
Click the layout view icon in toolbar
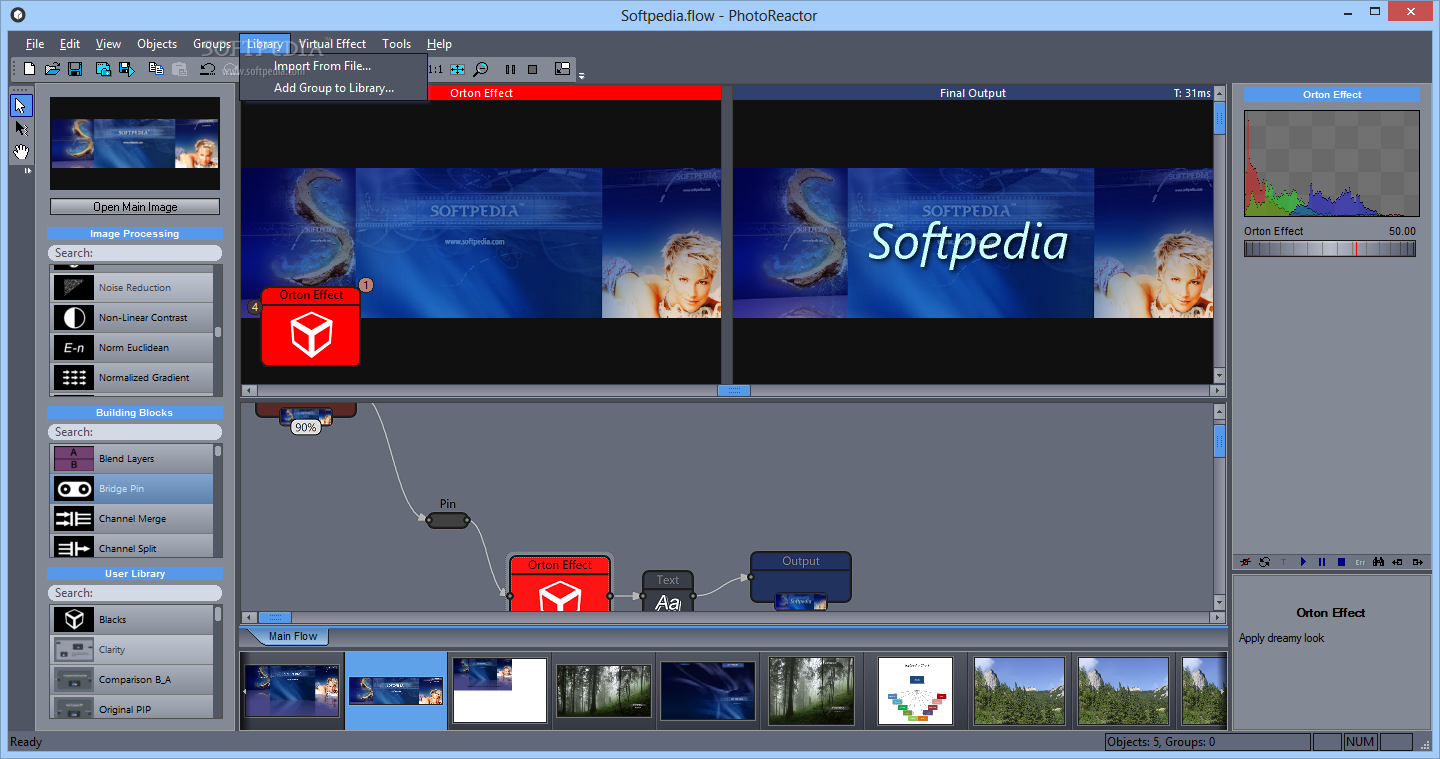coord(563,69)
